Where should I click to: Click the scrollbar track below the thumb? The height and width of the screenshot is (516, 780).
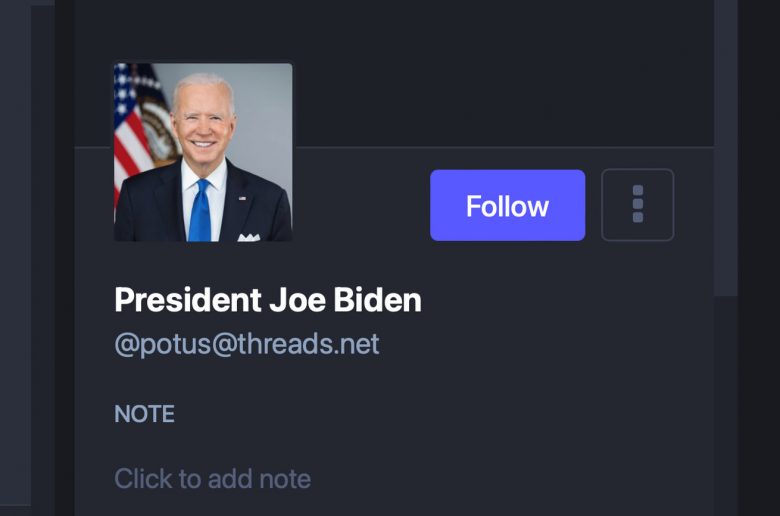tap(726, 406)
